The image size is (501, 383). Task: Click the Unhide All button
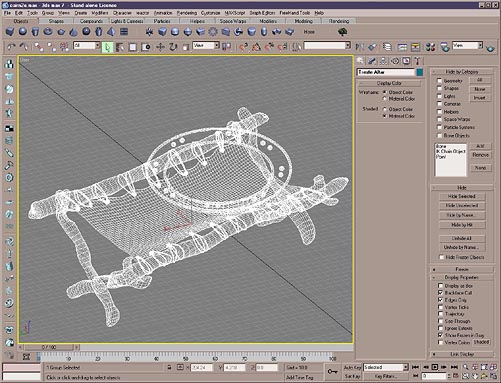pyautogui.click(x=462, y=238)
